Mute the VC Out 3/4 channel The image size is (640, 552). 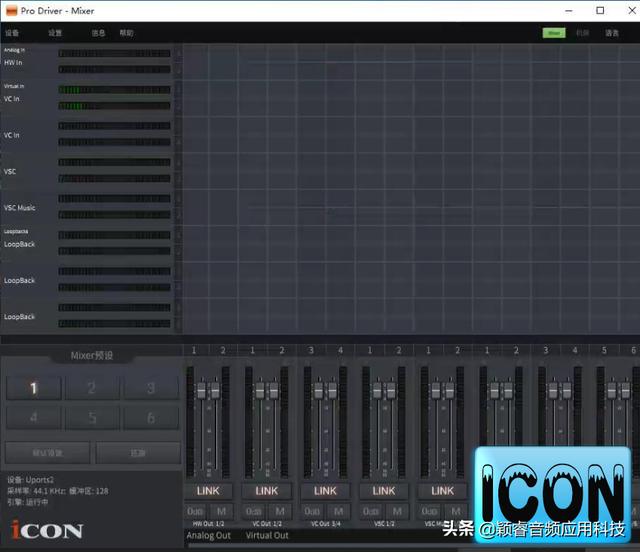click(339, 511)
